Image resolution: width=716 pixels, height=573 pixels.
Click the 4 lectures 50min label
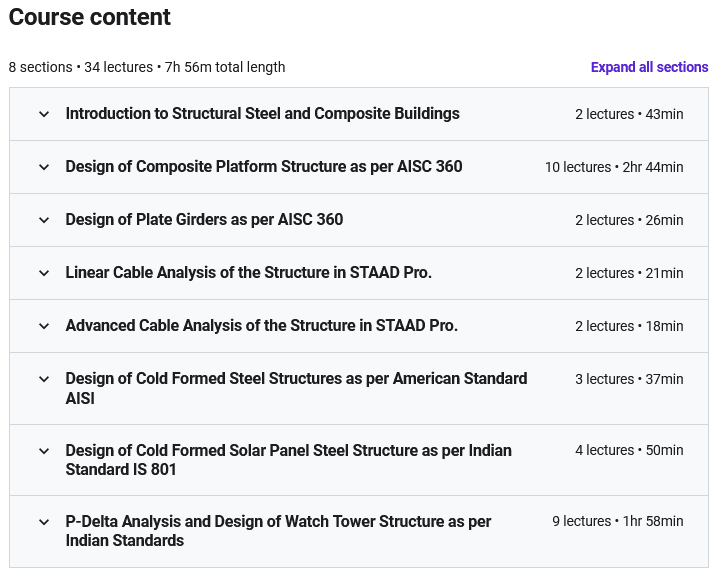tap(629, 450)
